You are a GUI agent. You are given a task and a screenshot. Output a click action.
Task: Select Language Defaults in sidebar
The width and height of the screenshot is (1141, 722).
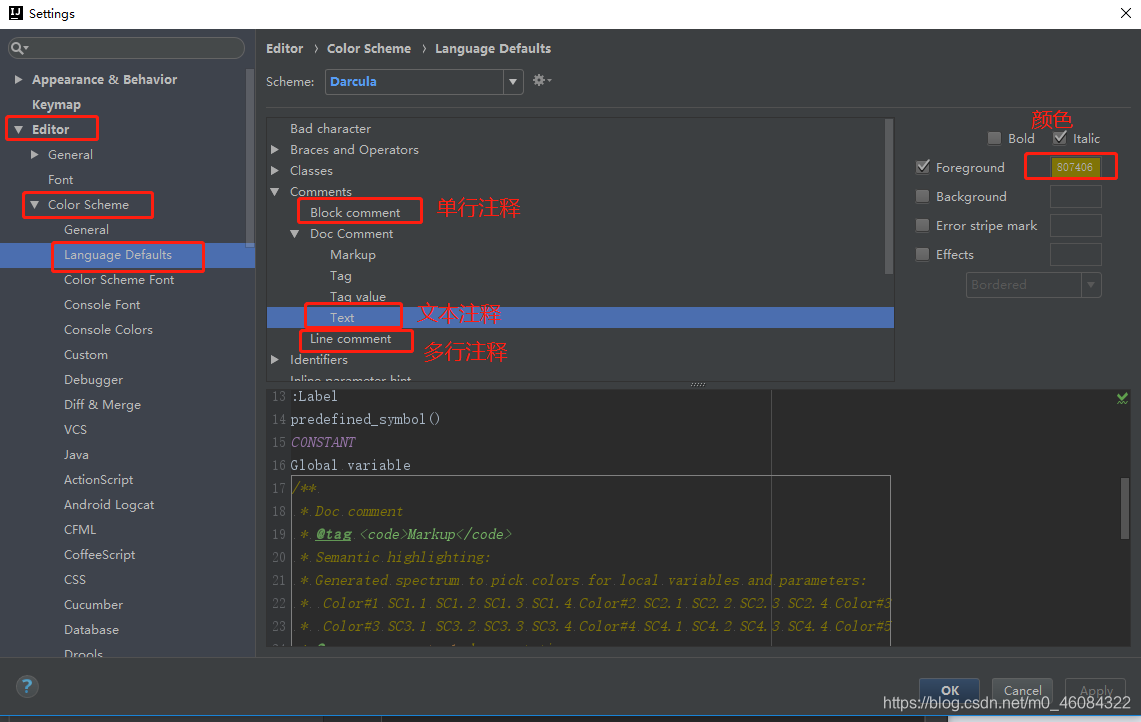click(x=118, y=255)
